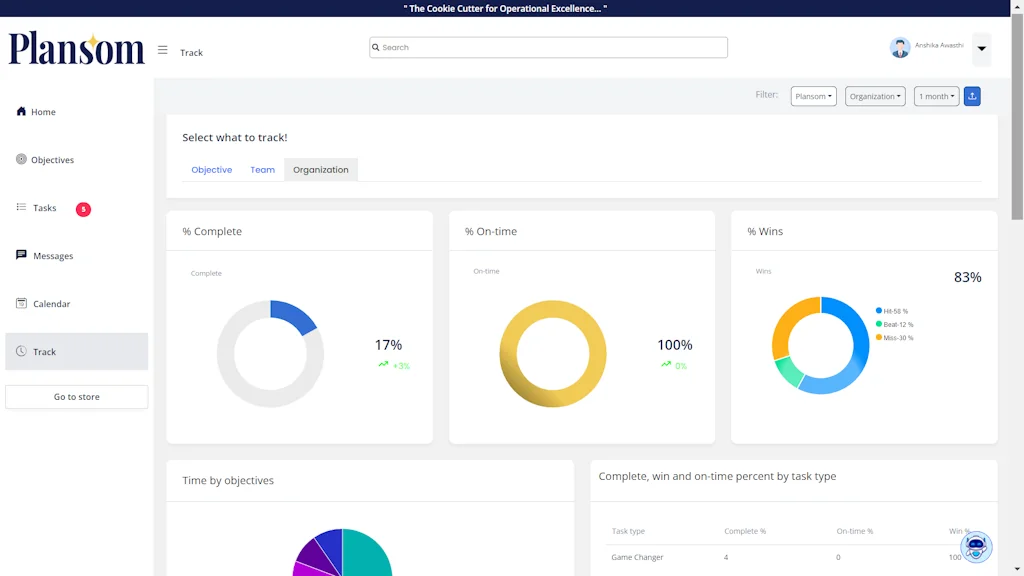Expand the 1 month period dropdown
1024x576 pixels.
tap(936, 96)
